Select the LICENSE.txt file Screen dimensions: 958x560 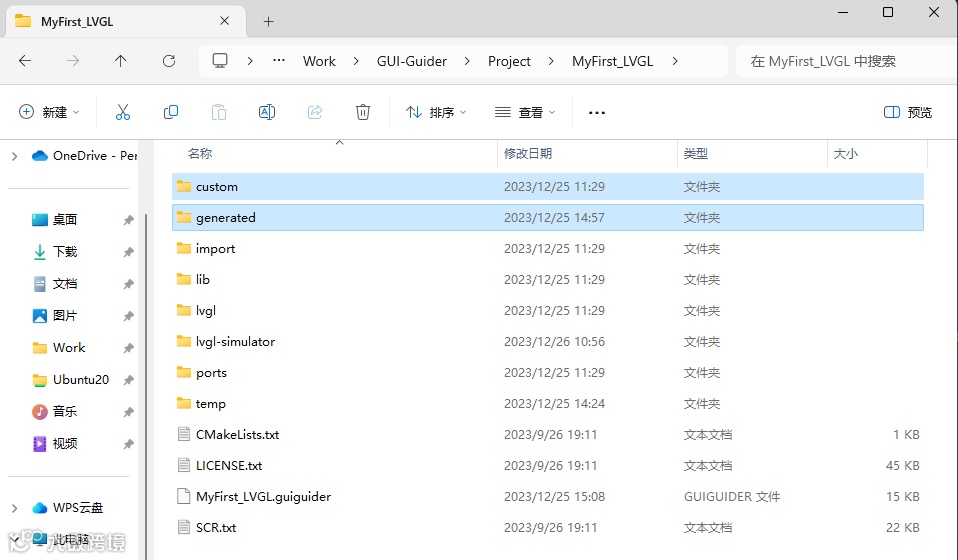pyautogui.click(x=547, y=465)
